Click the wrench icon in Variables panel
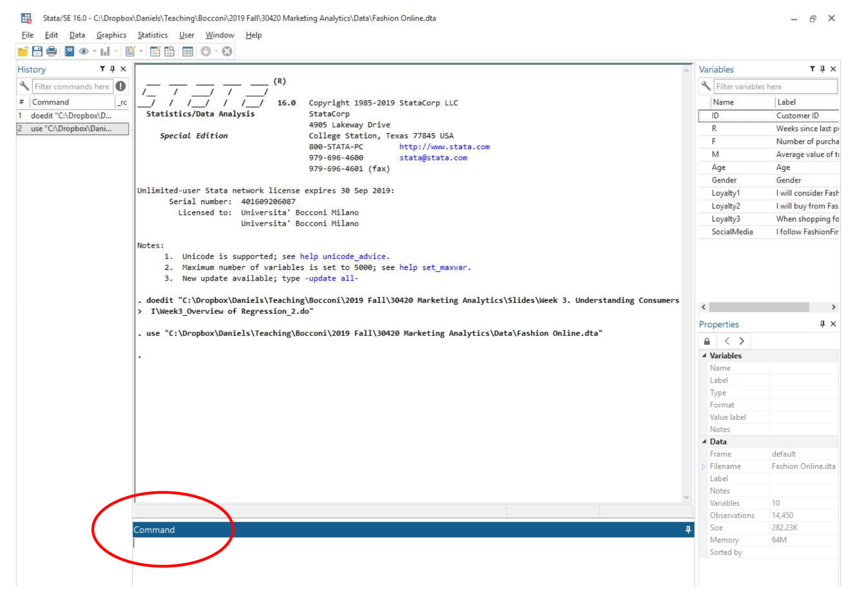 point(706,86)
